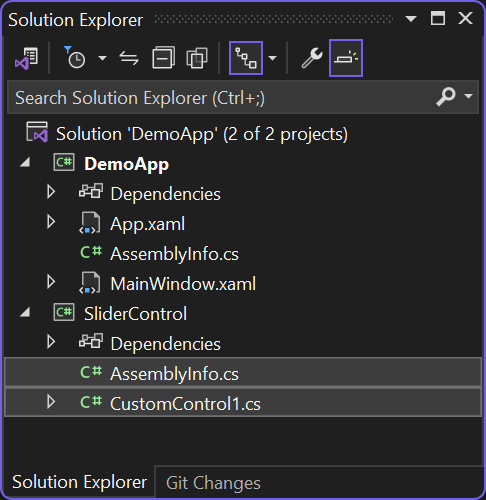Click the SliderControl project C# icon
Screen dimensions: 486x500
(x=64, y=313)
